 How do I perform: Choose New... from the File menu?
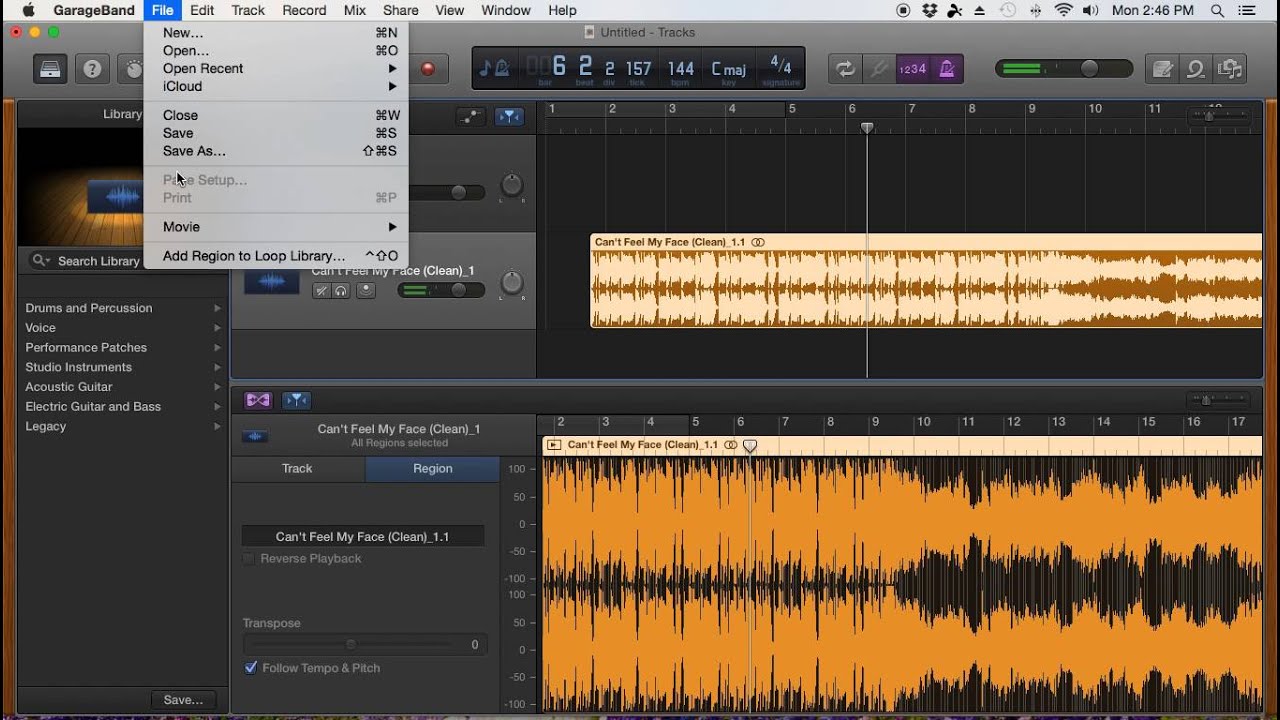point(276,32)
